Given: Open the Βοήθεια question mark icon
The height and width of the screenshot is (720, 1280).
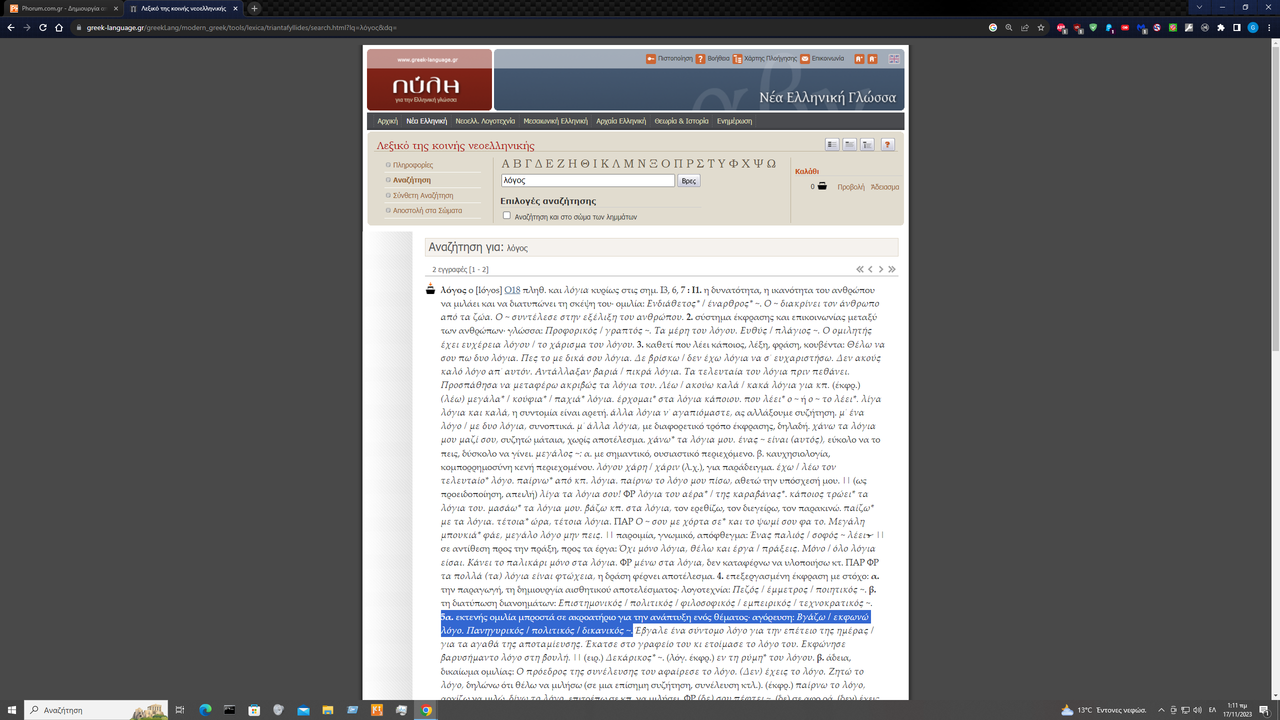Looking at the screenshot, I should [x=701, y=59].
